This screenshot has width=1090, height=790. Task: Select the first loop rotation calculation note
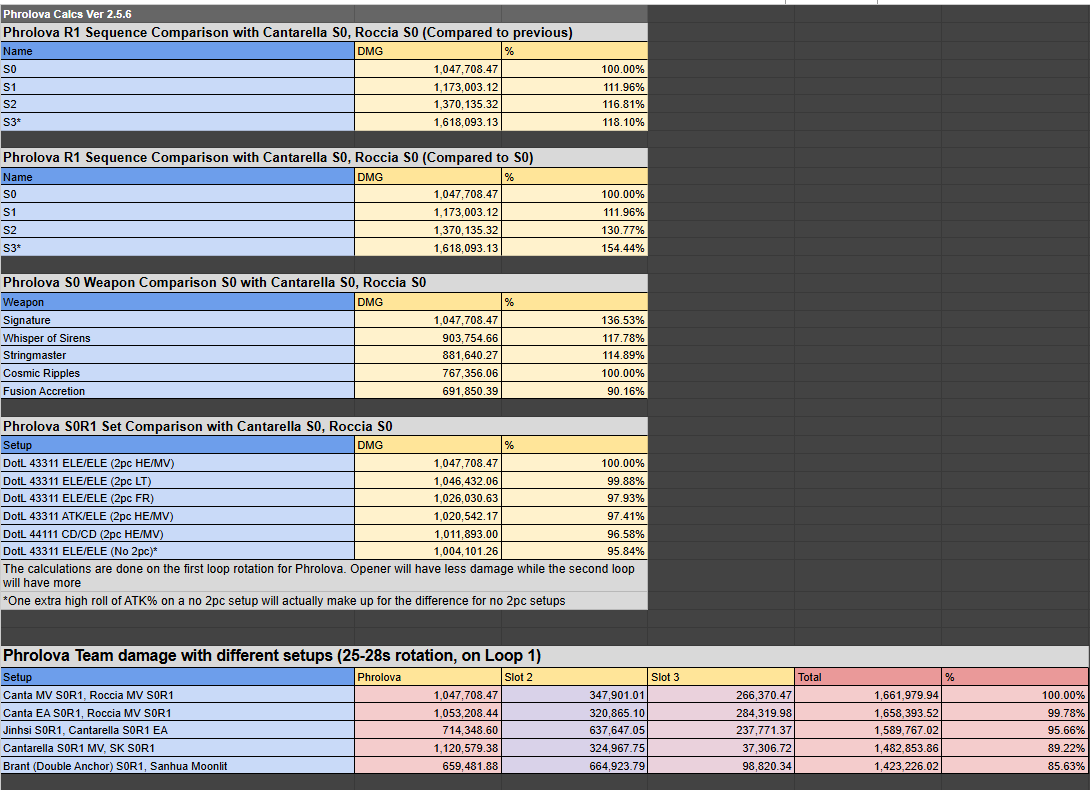[x=324, y=576]
